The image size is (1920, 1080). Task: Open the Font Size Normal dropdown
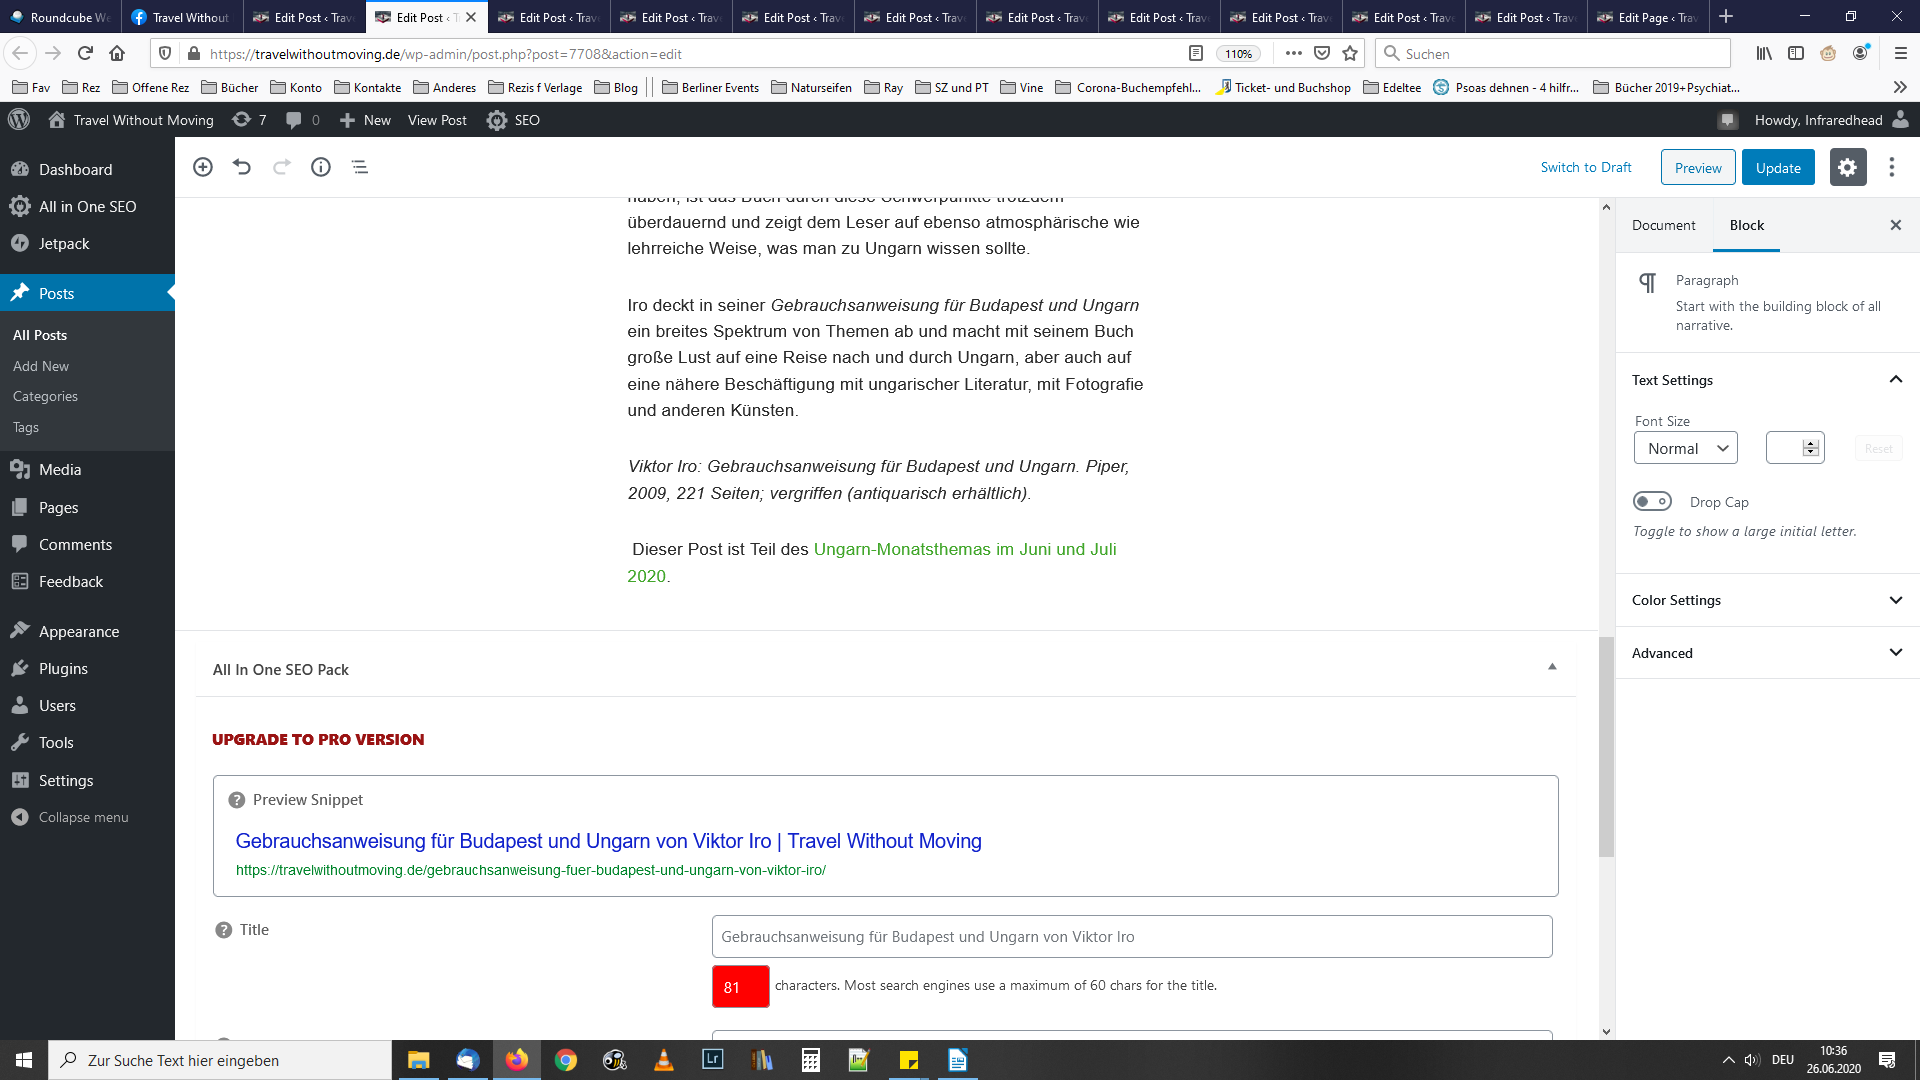[1686, 448]
